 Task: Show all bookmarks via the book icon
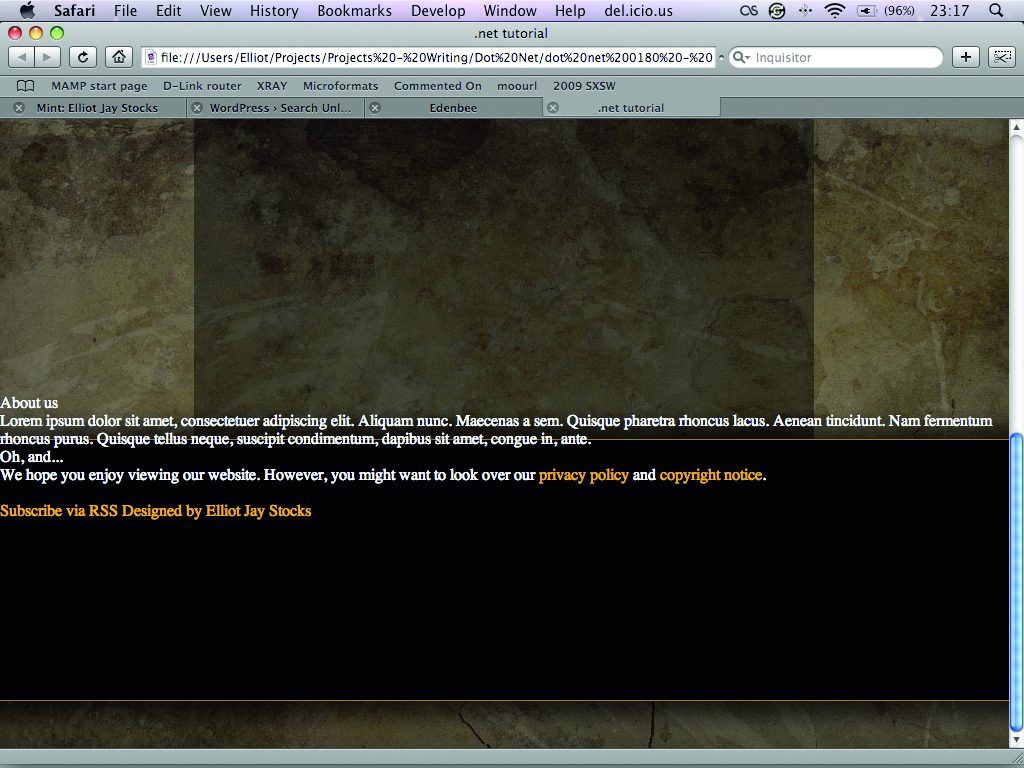(x=25, y=86)
